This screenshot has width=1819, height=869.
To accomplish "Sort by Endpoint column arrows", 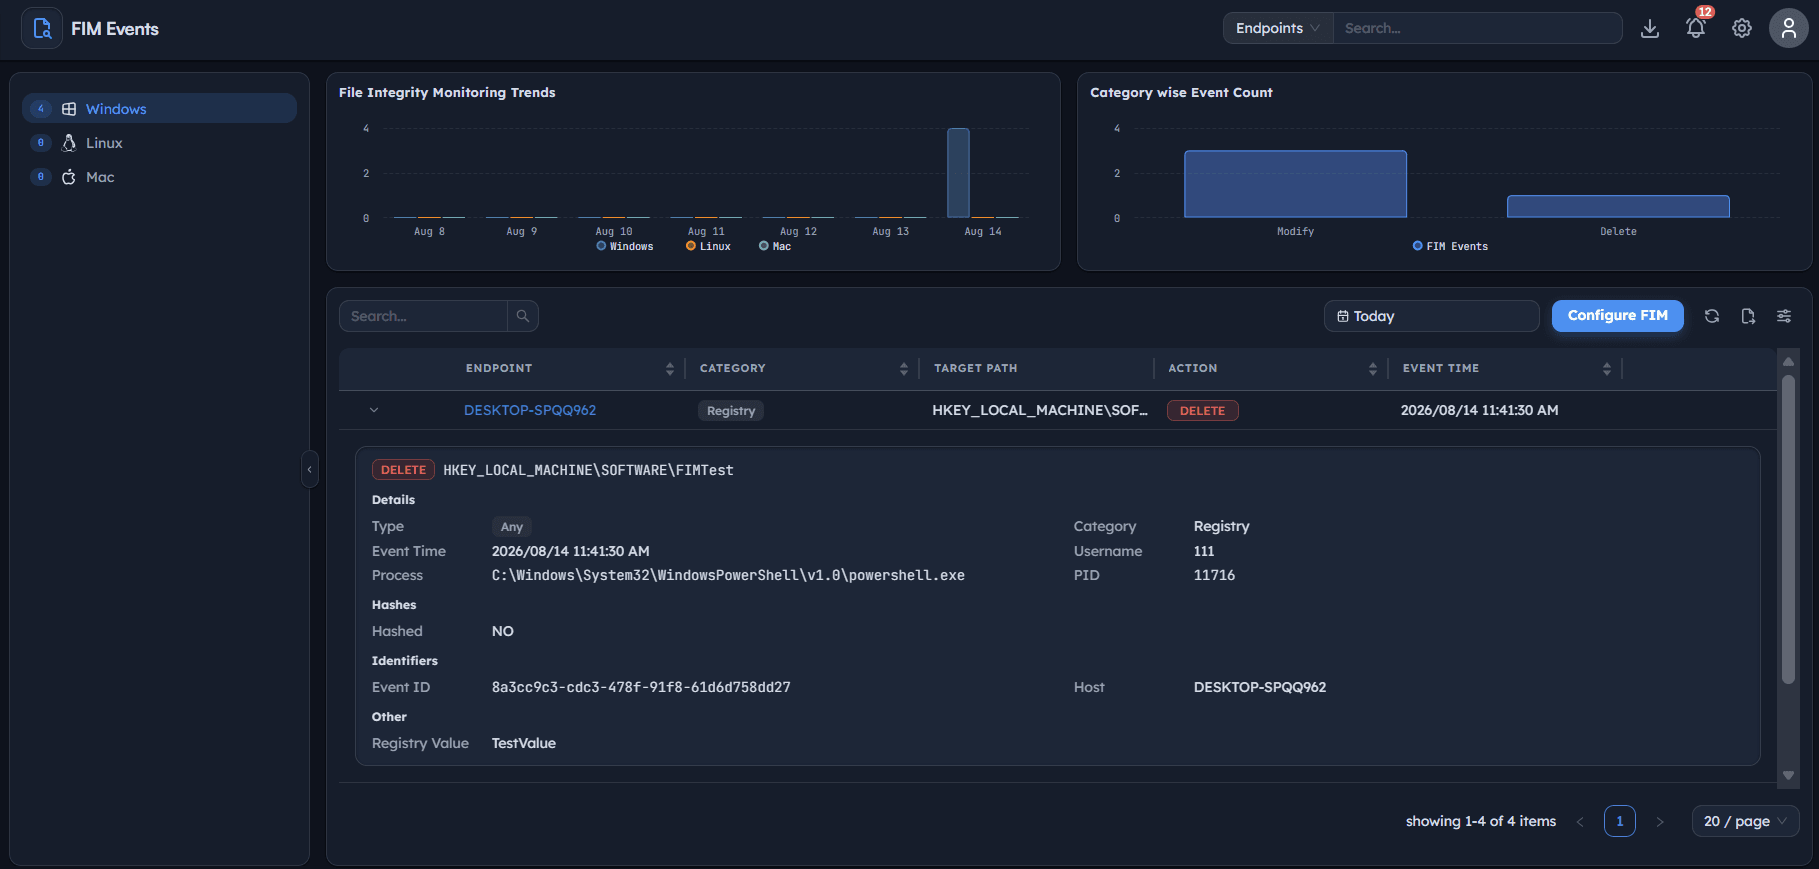I will (x=670, y=369).
